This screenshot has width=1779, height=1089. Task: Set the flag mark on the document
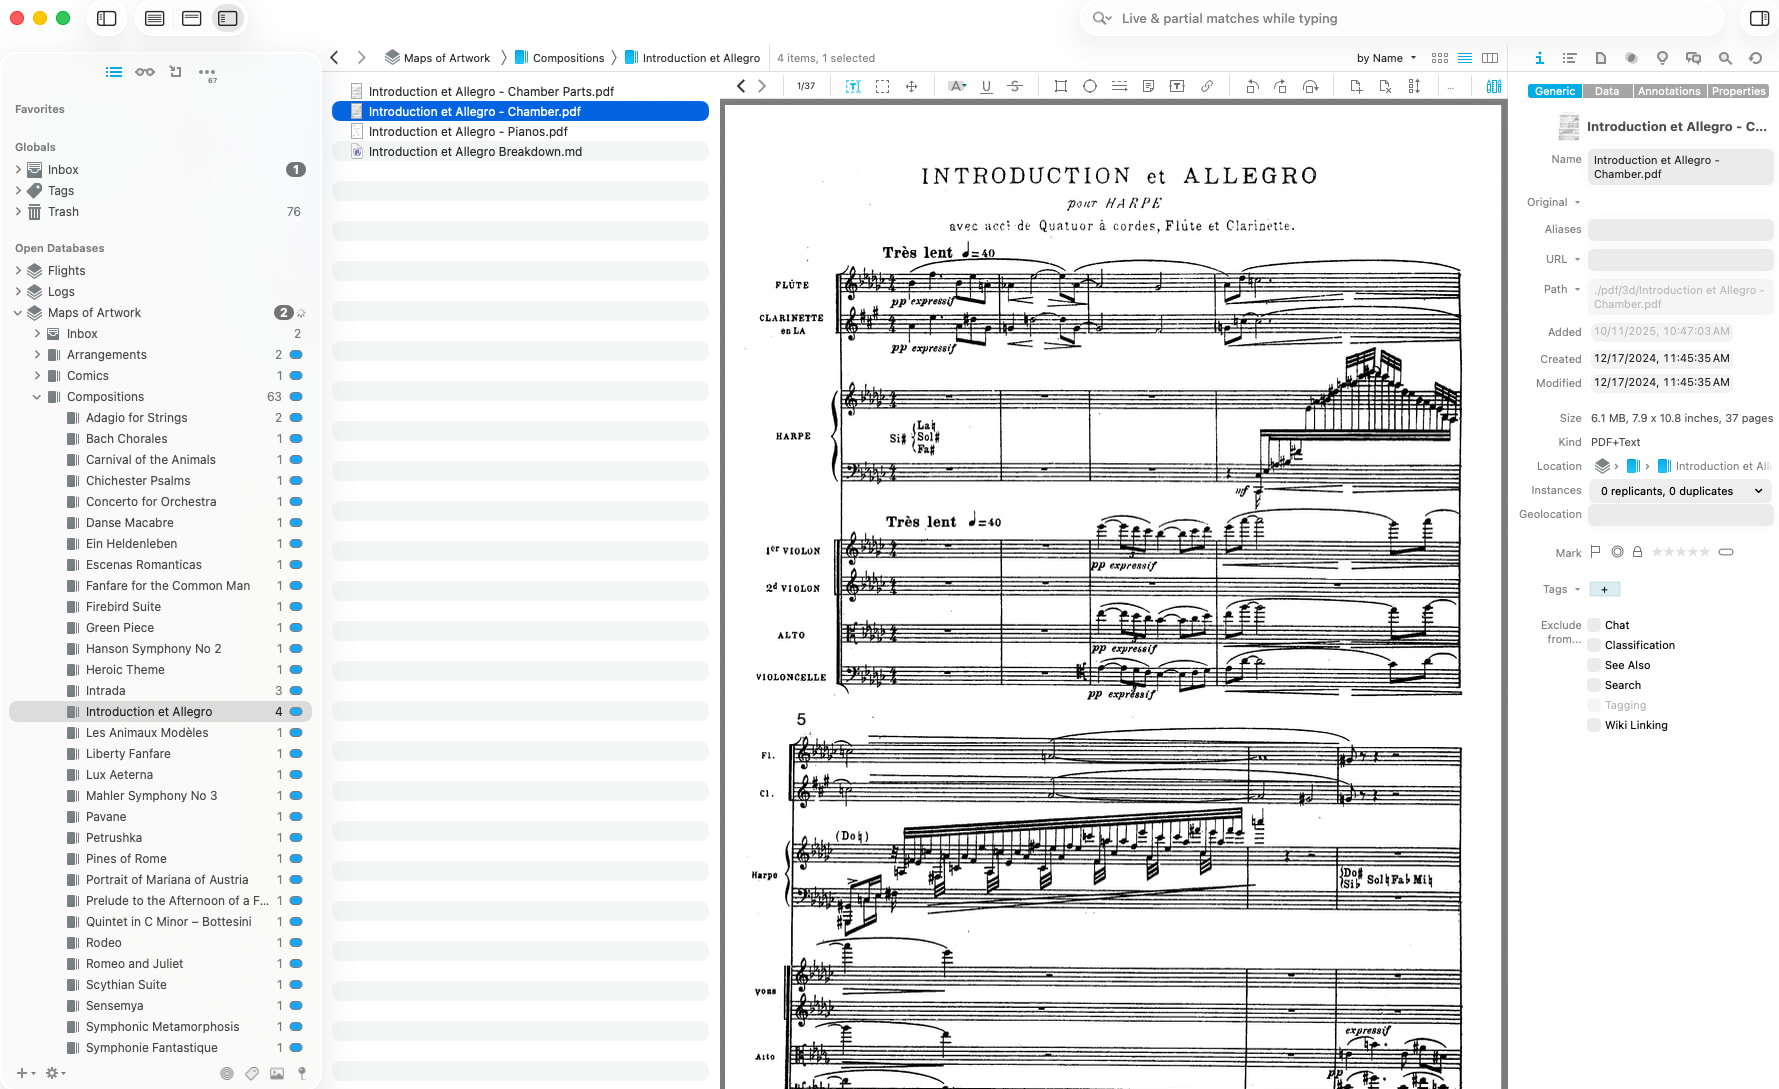pyautogui.click(x=1596, y=552)
